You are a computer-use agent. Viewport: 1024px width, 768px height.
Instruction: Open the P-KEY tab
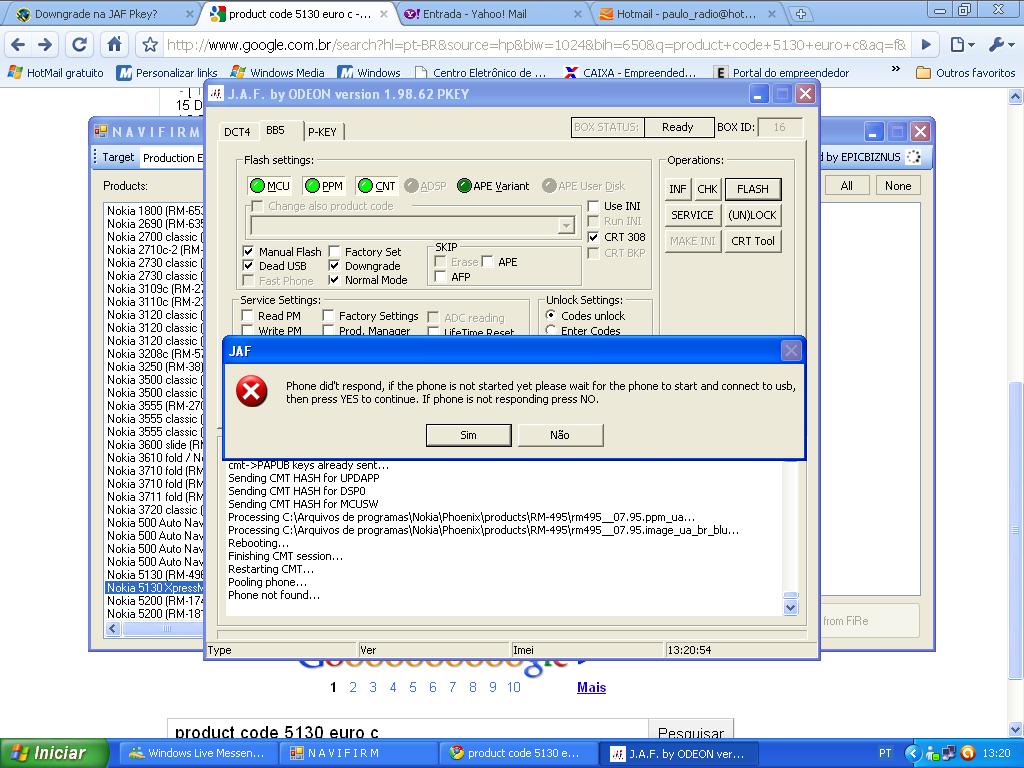(322, 132)
